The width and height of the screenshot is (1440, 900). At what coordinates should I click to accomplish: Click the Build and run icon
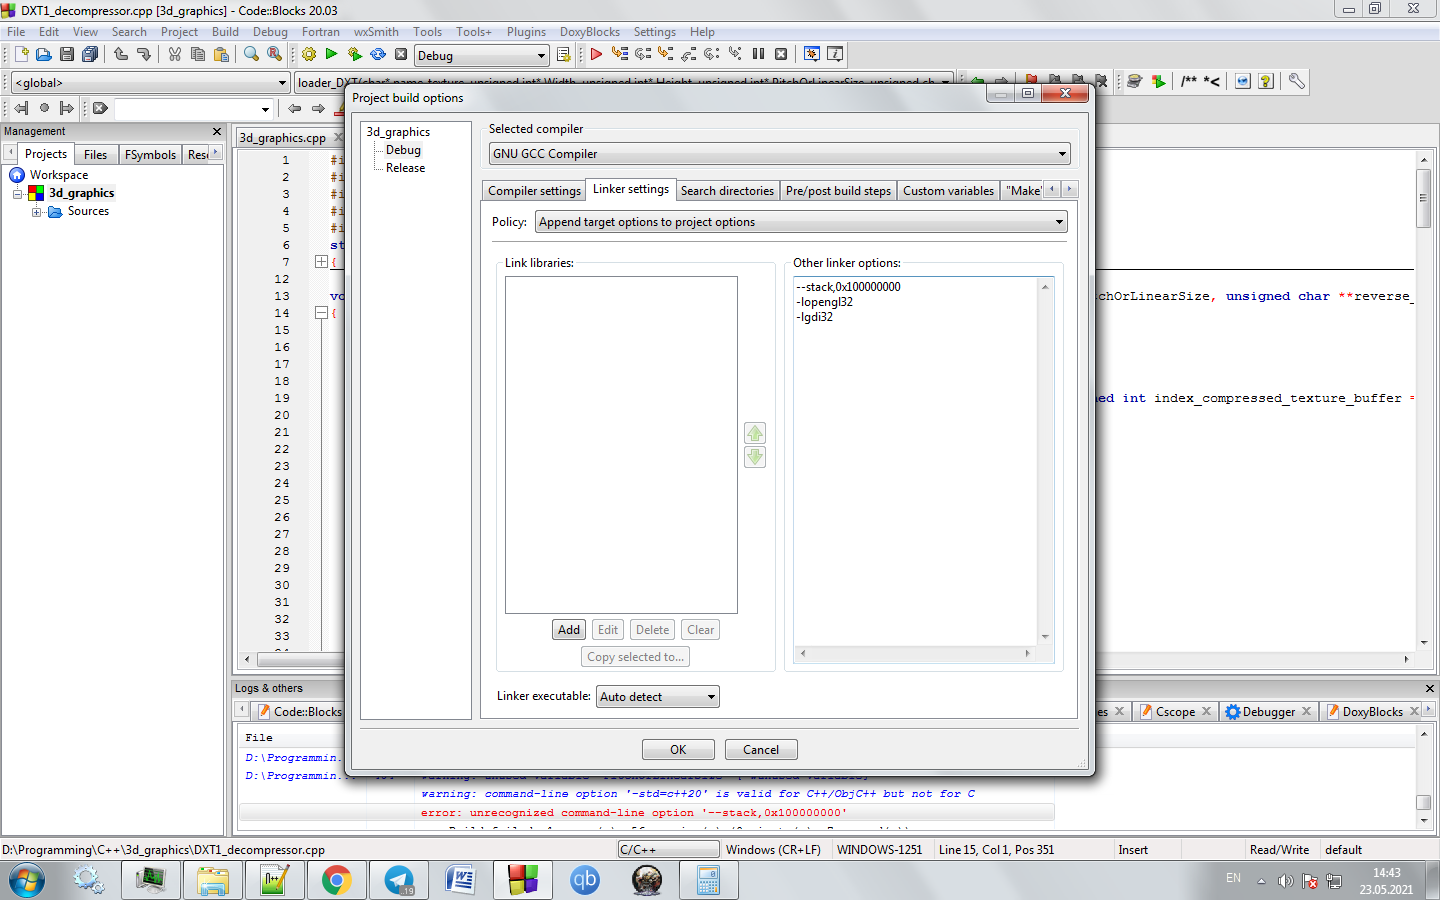(354, 55)
